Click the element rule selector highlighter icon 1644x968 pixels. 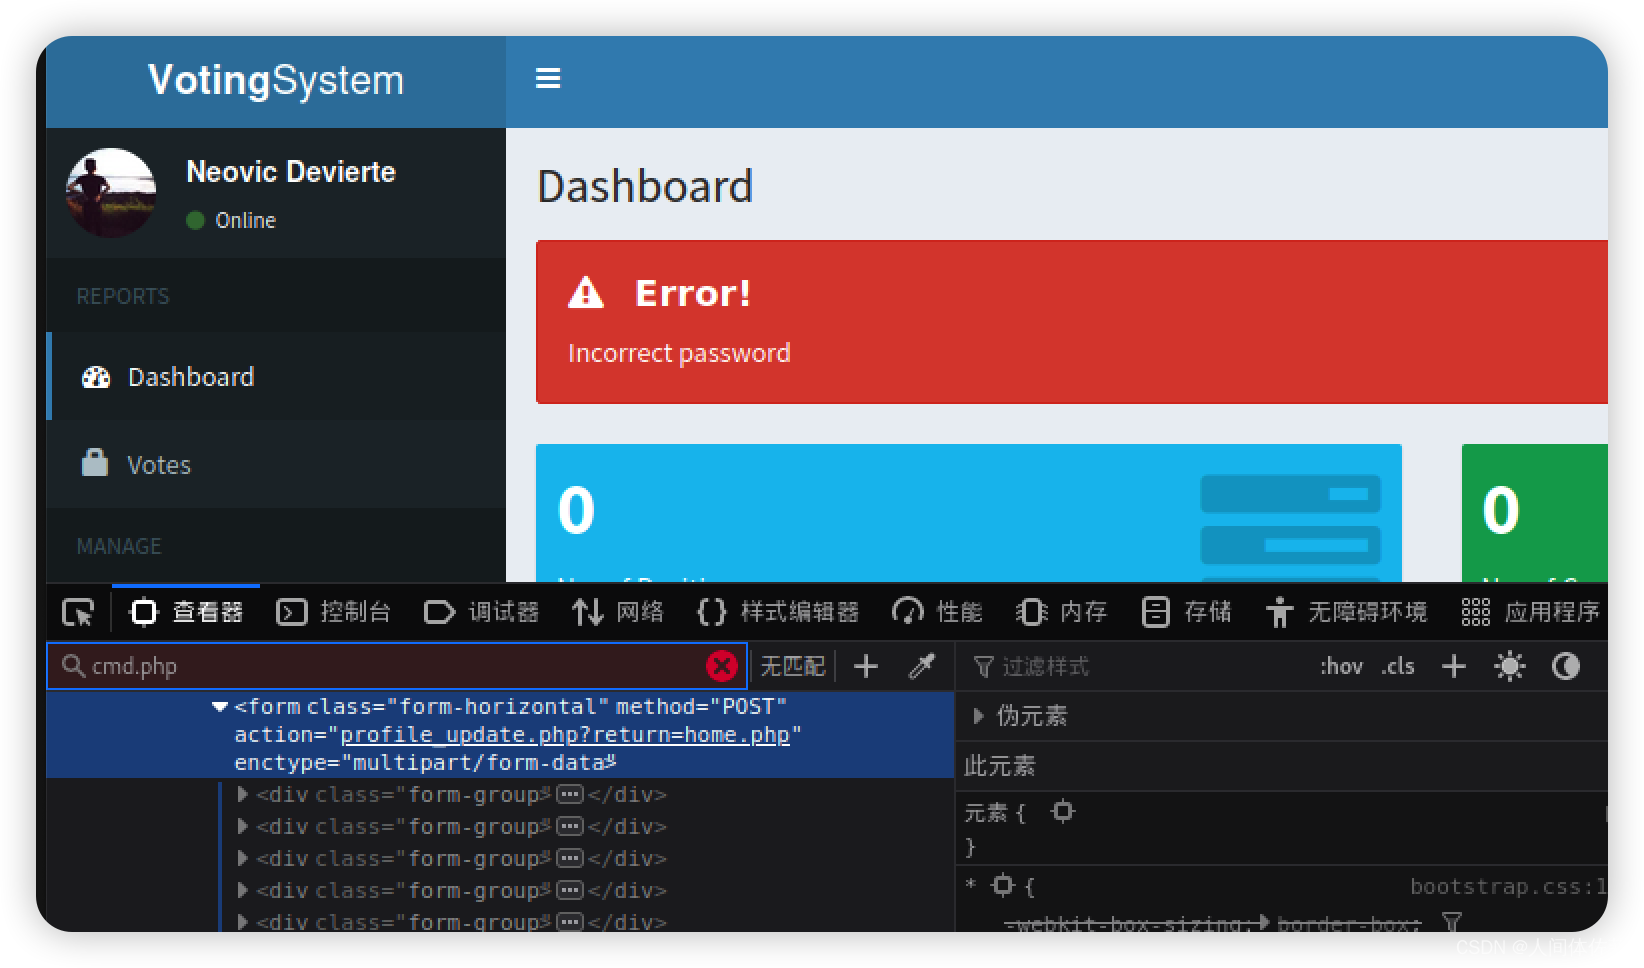[1063, 811]
